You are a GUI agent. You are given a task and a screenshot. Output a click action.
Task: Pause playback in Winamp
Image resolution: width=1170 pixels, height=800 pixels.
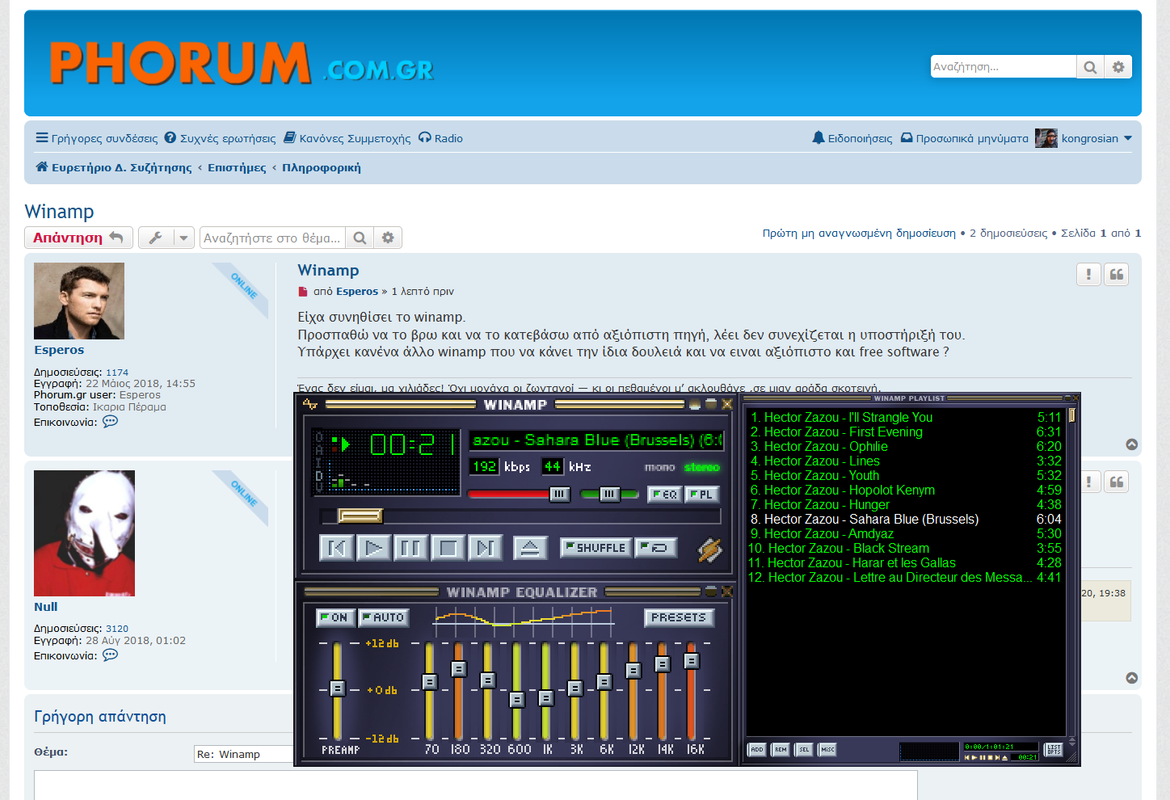410,549
